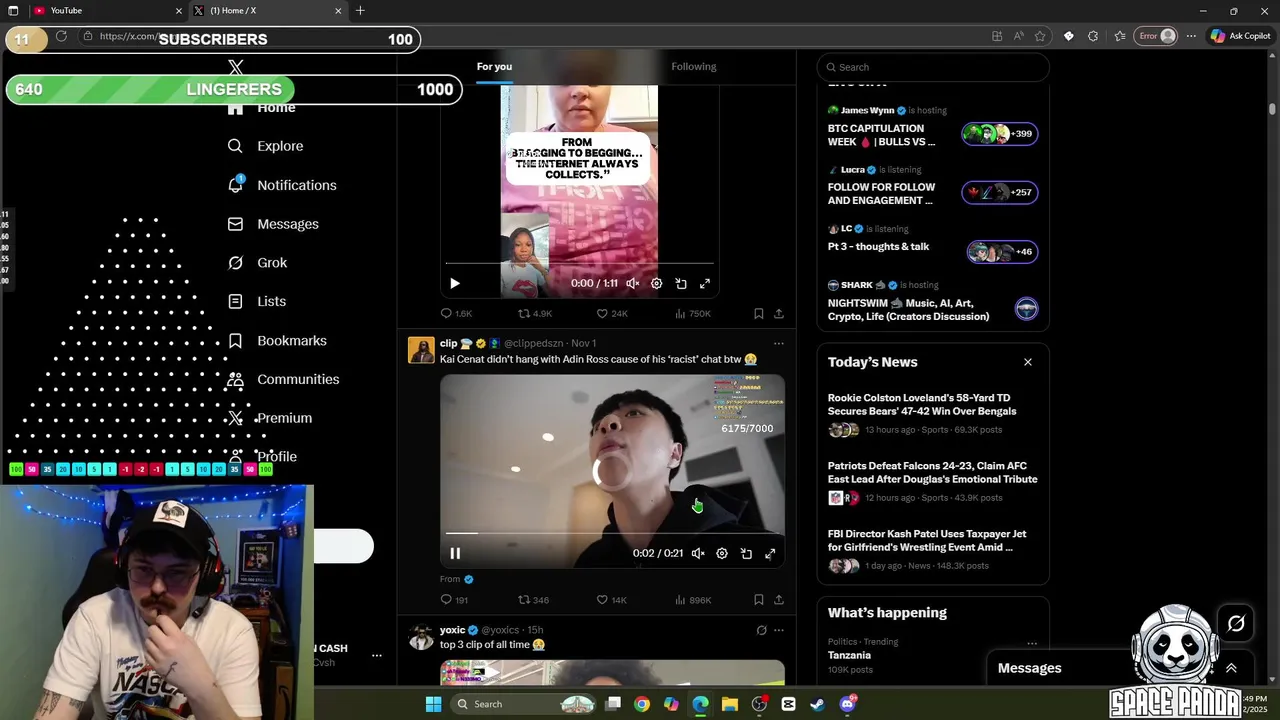Viewport: 1280px width, 720px height.
Task: Open the Grok floating button near Messages
Action: 1236,624
